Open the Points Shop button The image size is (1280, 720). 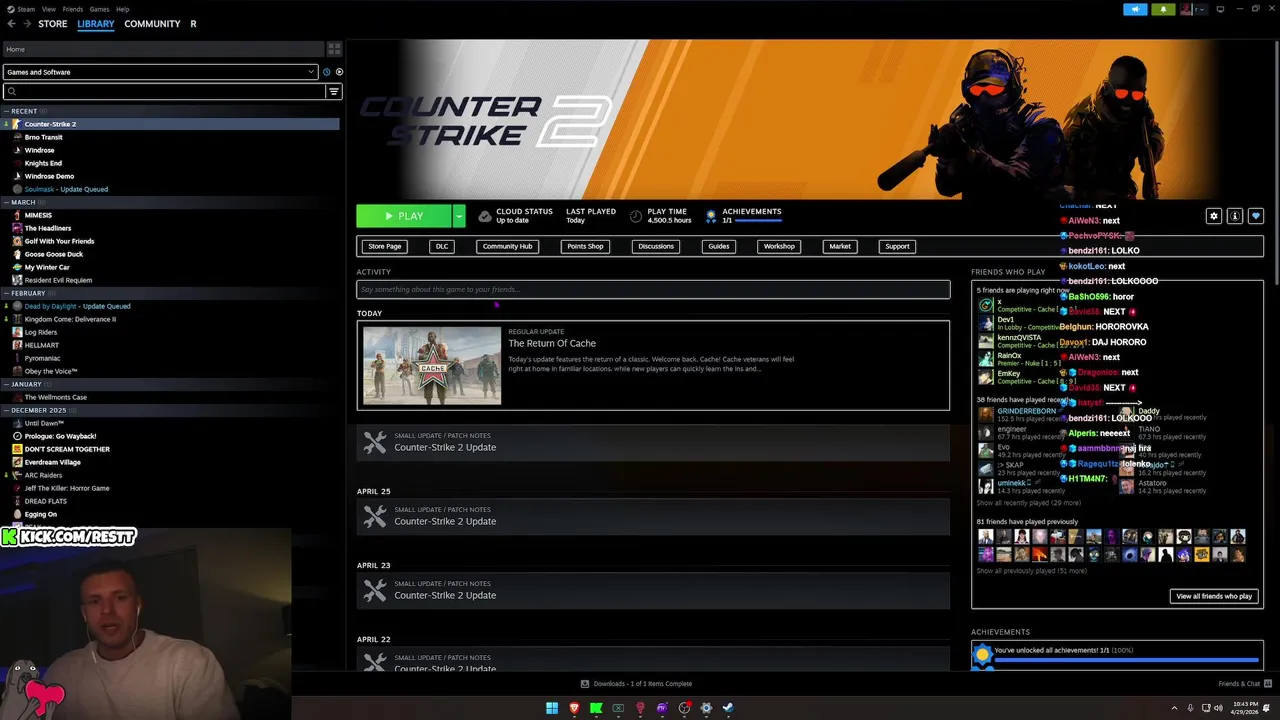(x=585, y=246)
